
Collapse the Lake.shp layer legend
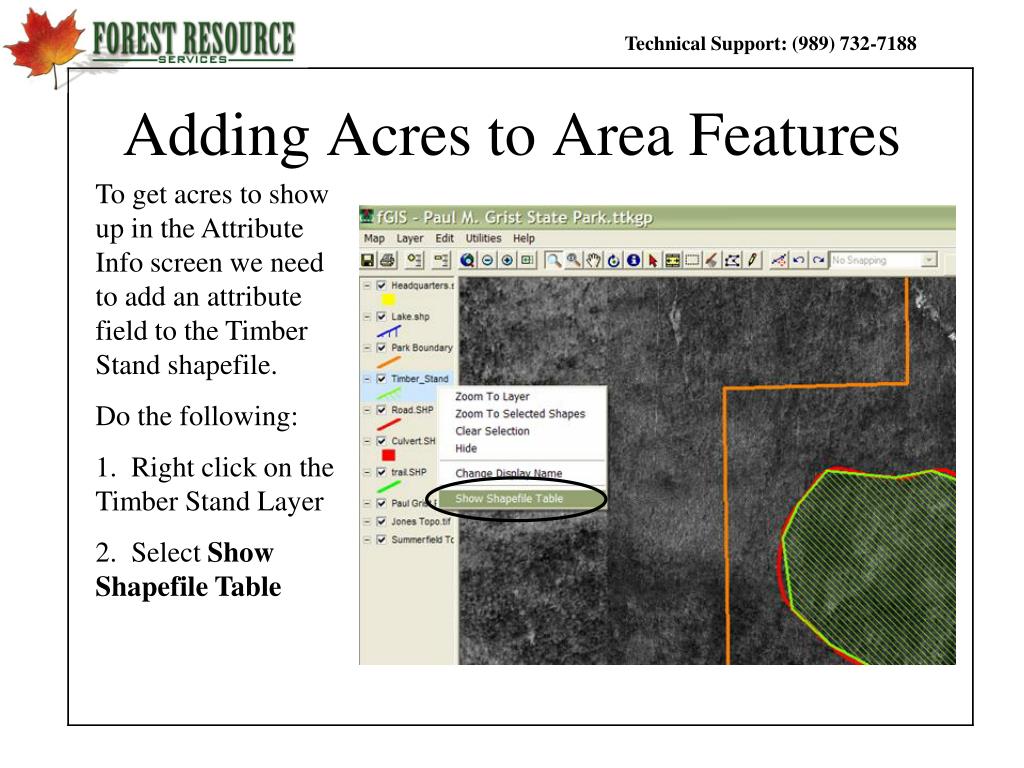pyautogui.click(x=367, y=317)
